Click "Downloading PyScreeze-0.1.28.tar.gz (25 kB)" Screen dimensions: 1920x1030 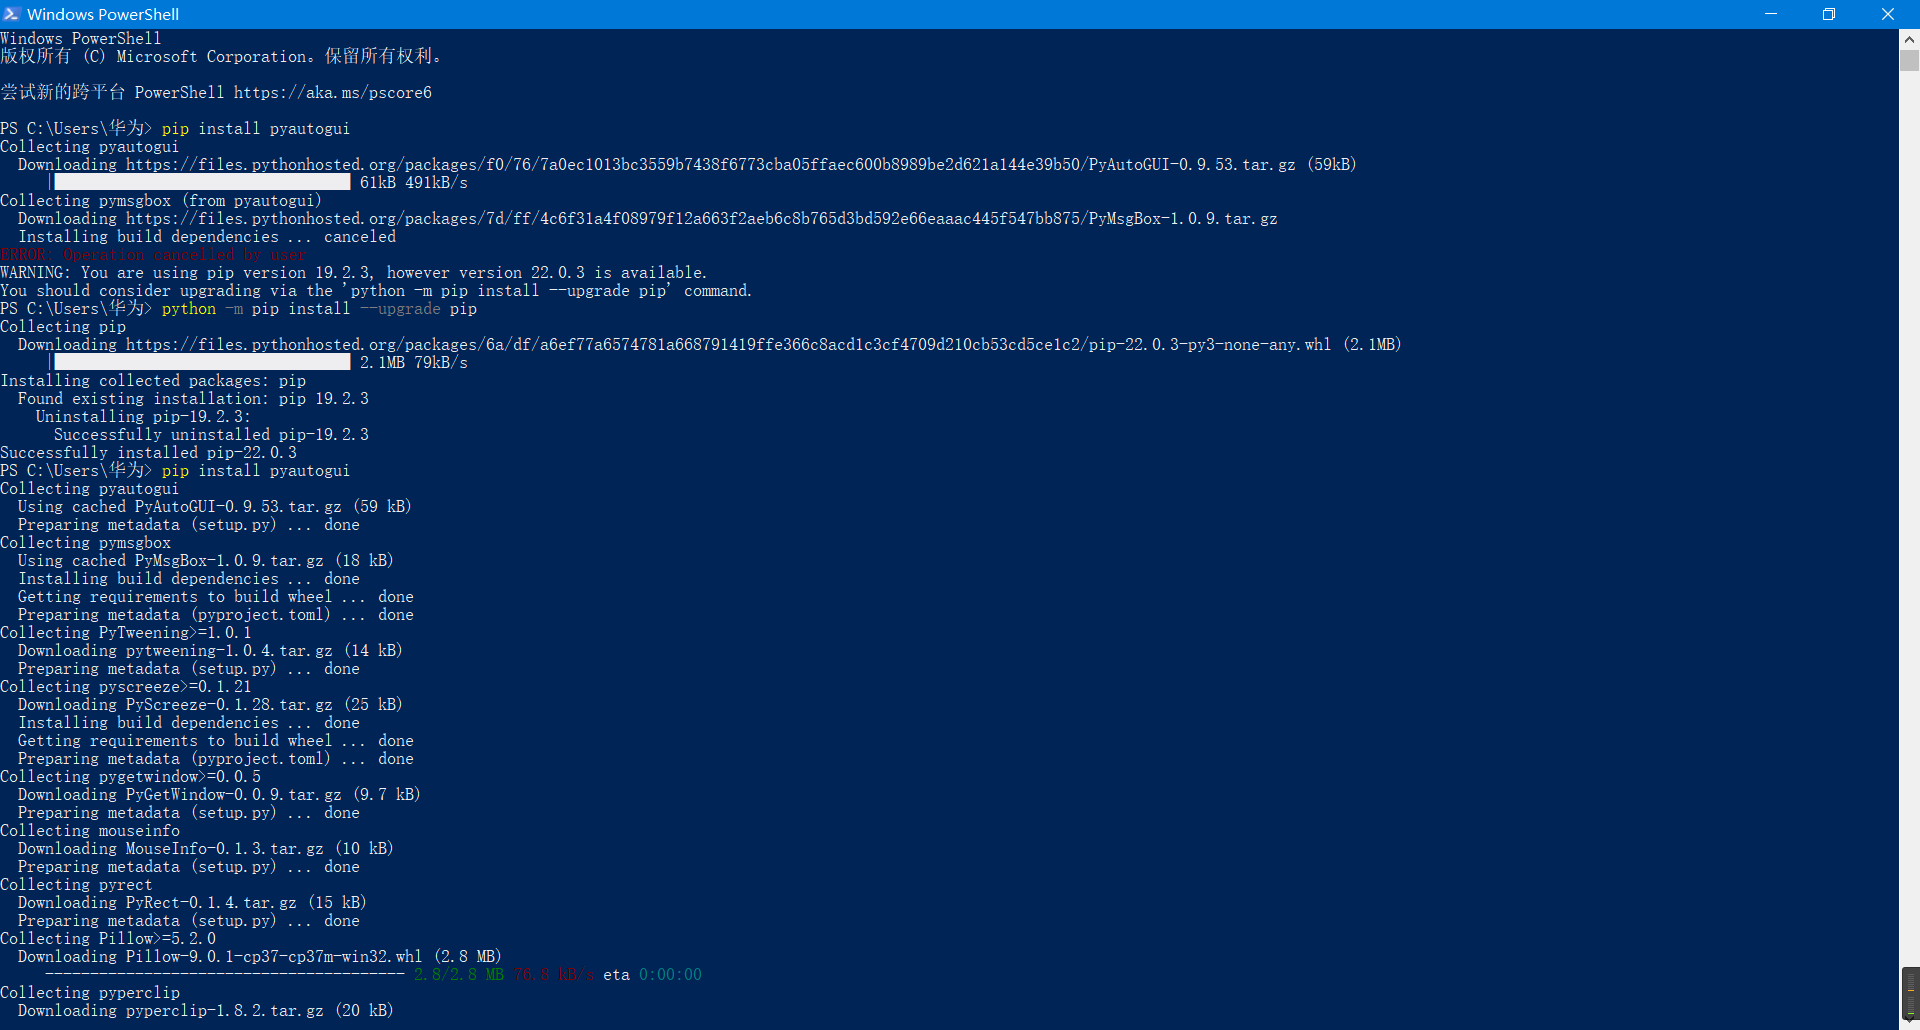(210, 705)
